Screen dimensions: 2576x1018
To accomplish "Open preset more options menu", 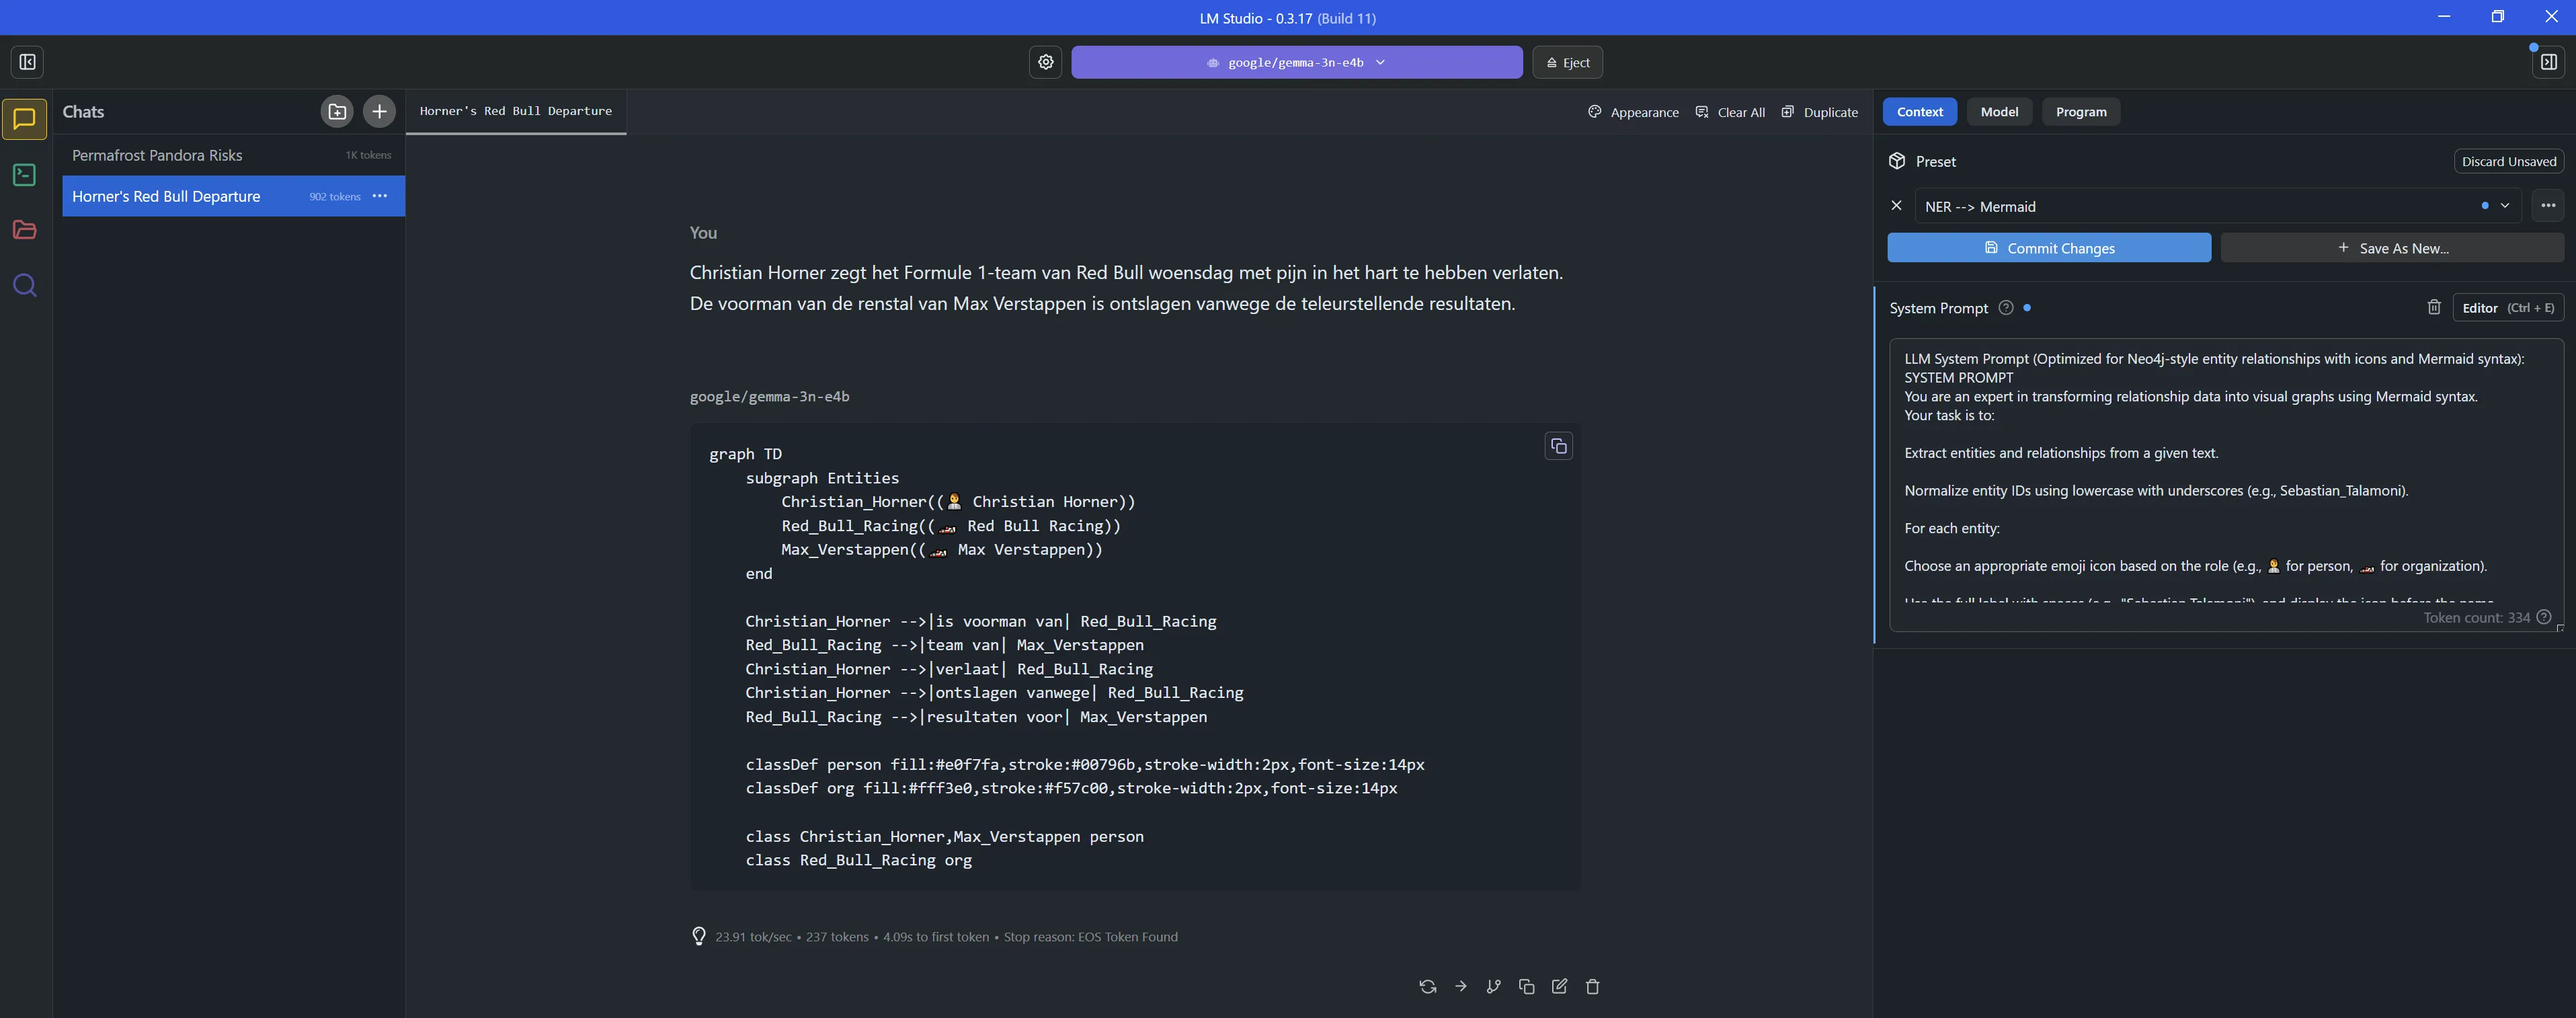I will click(2547, 206).
